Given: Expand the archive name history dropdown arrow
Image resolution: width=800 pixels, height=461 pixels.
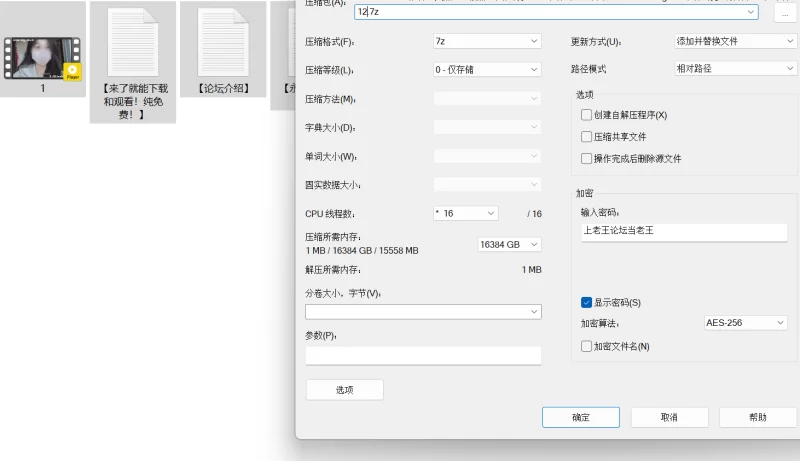Looking at the screenshot, I should 751,12.
